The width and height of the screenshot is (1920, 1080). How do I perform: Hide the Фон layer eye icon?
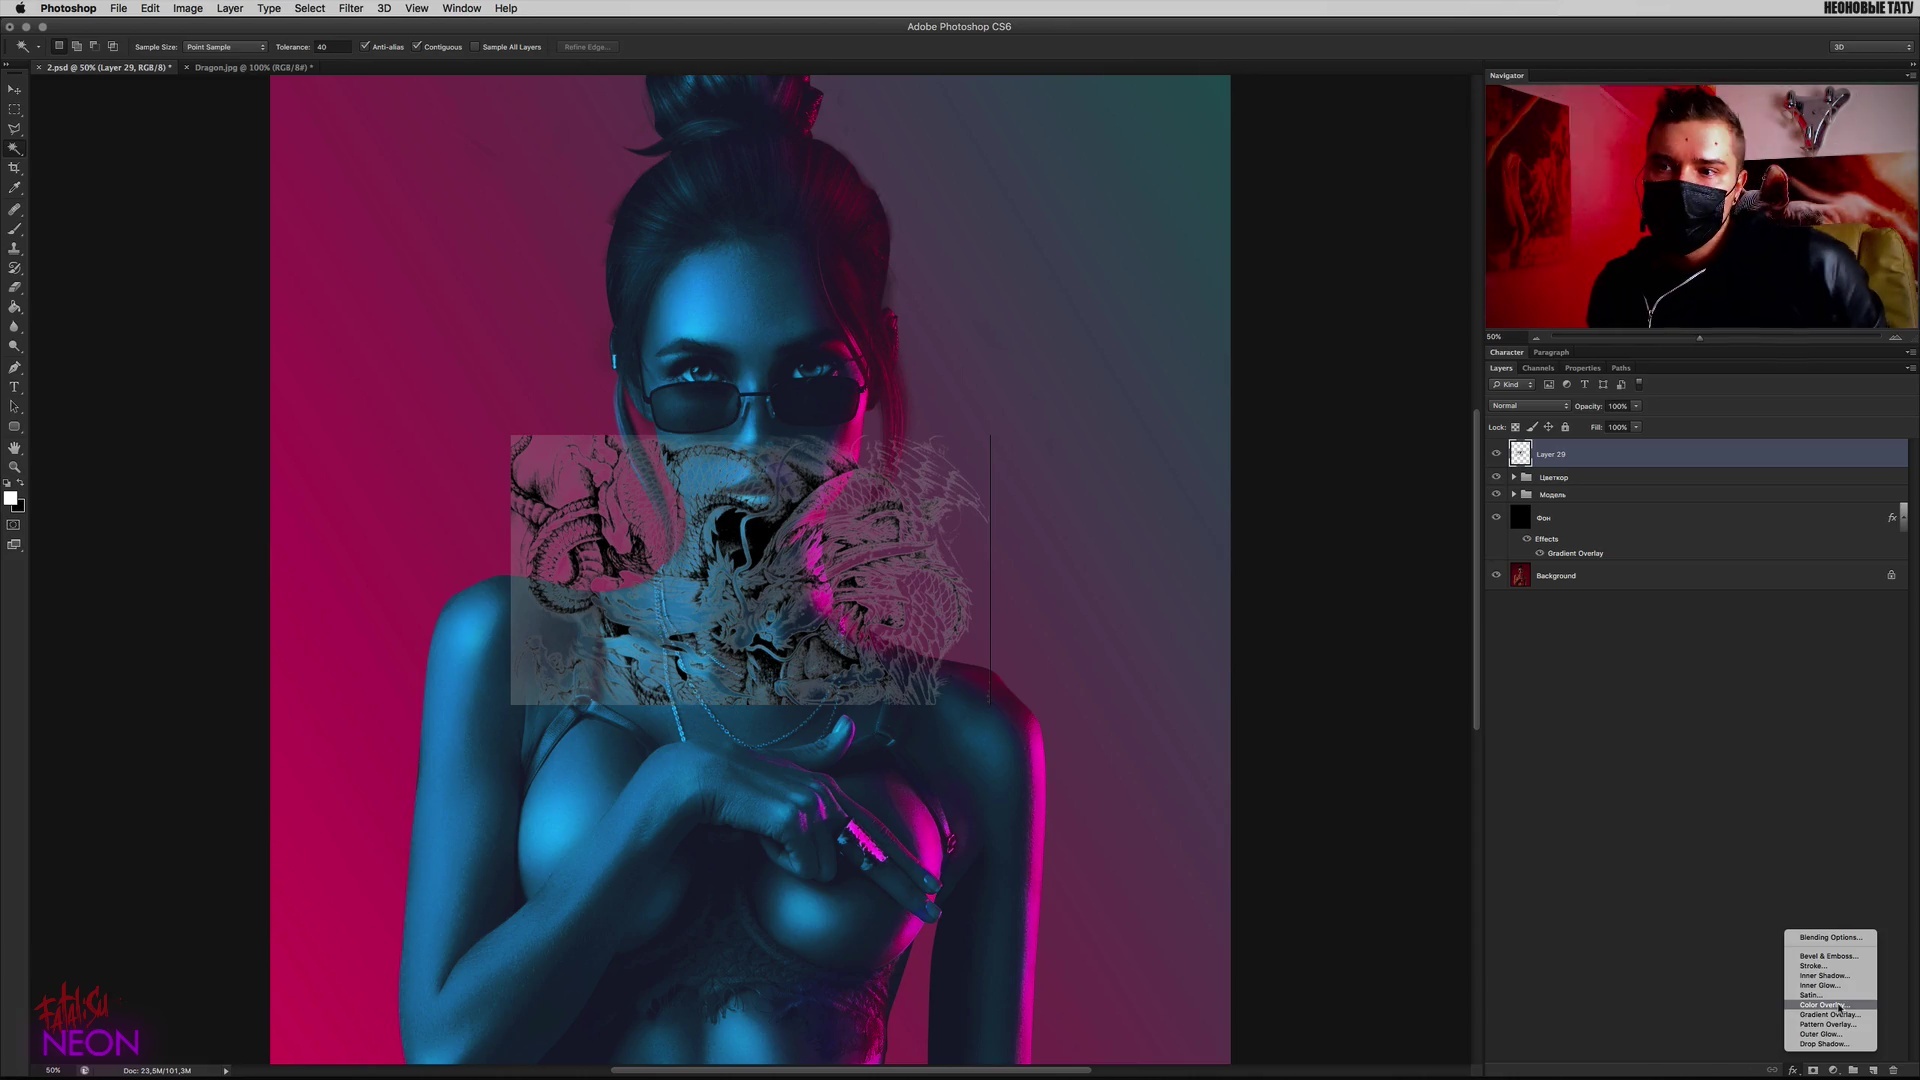pos(1496,517)
